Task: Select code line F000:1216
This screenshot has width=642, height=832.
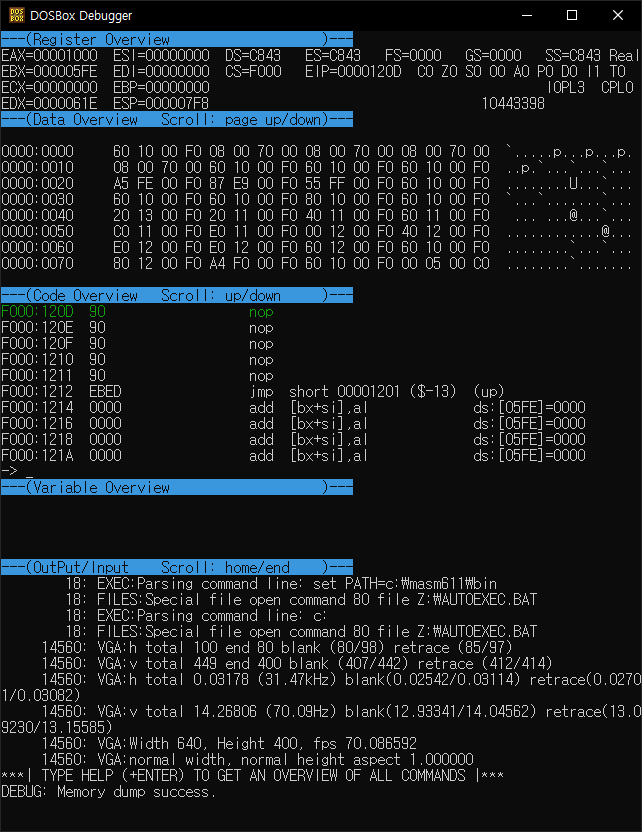Action: pos(293,423)
